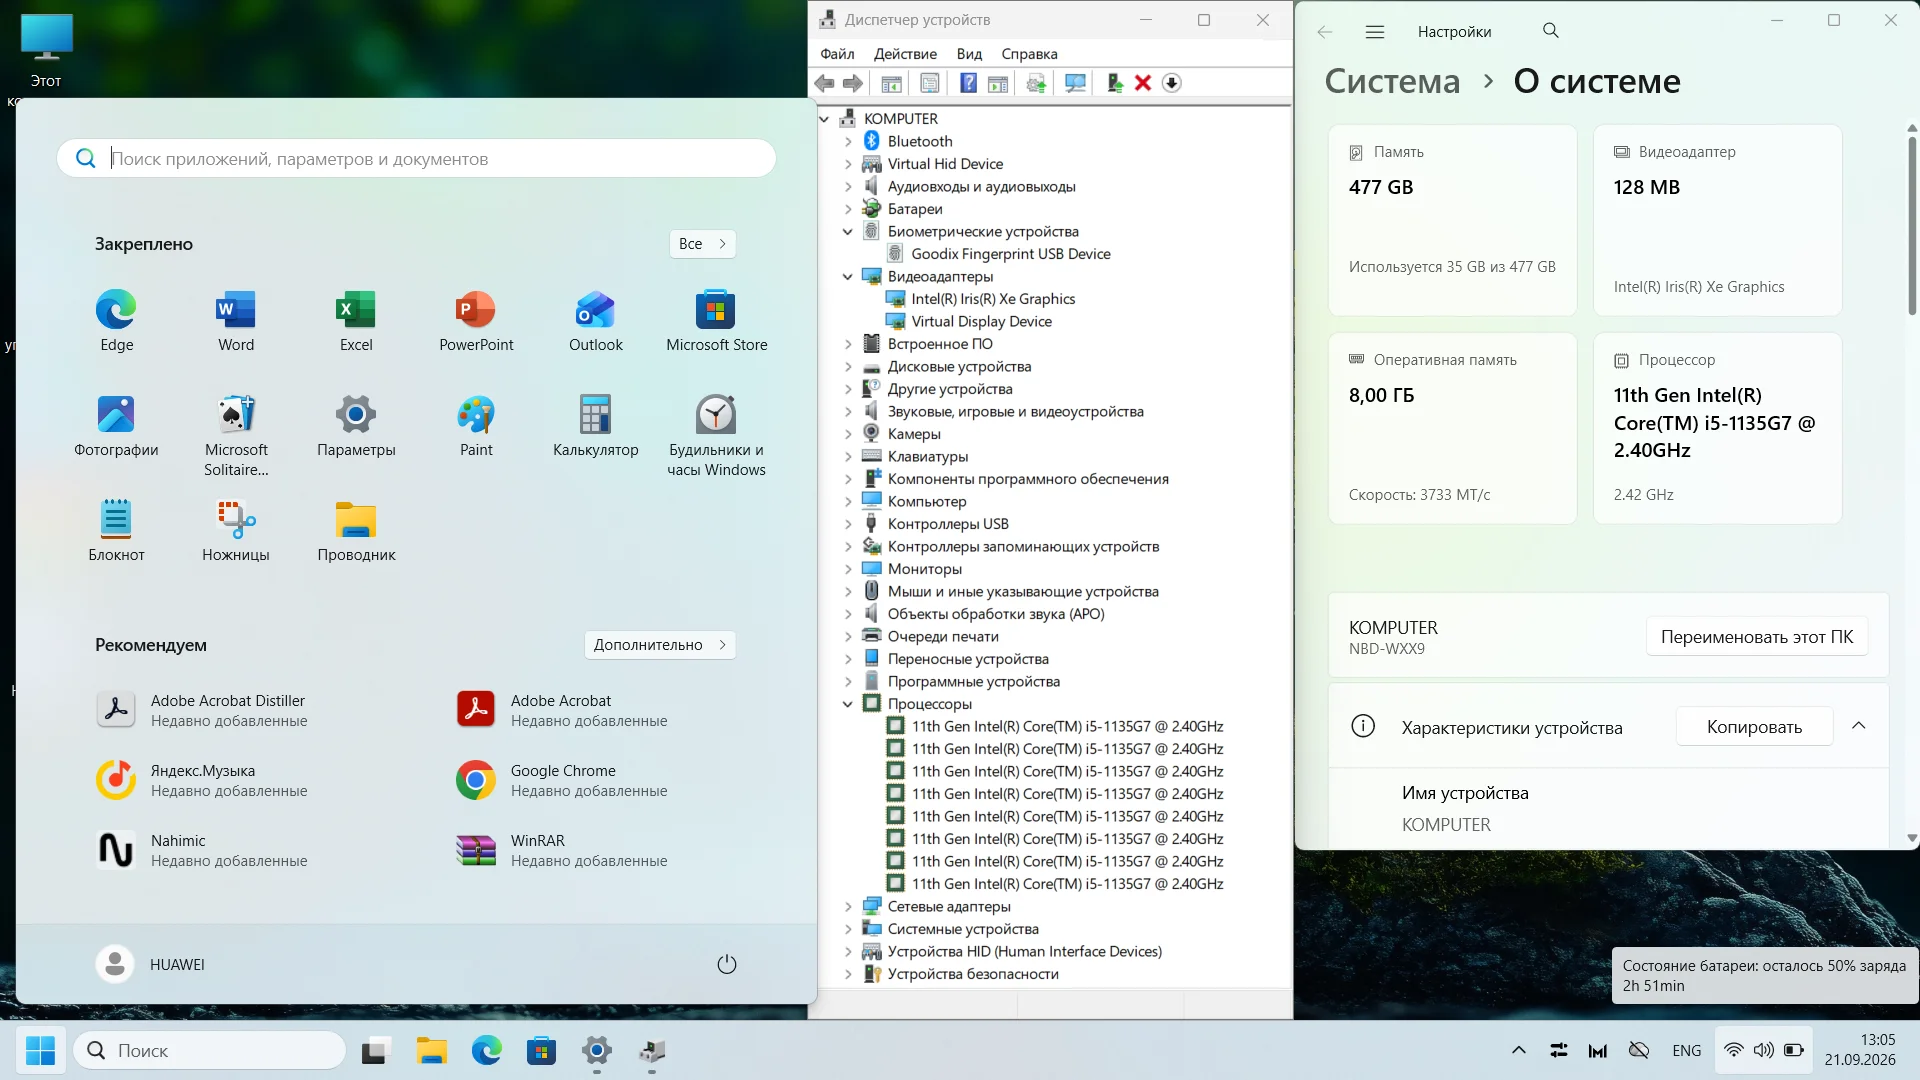Open Яндекс.Музыка from recommendations

point(202,780)
